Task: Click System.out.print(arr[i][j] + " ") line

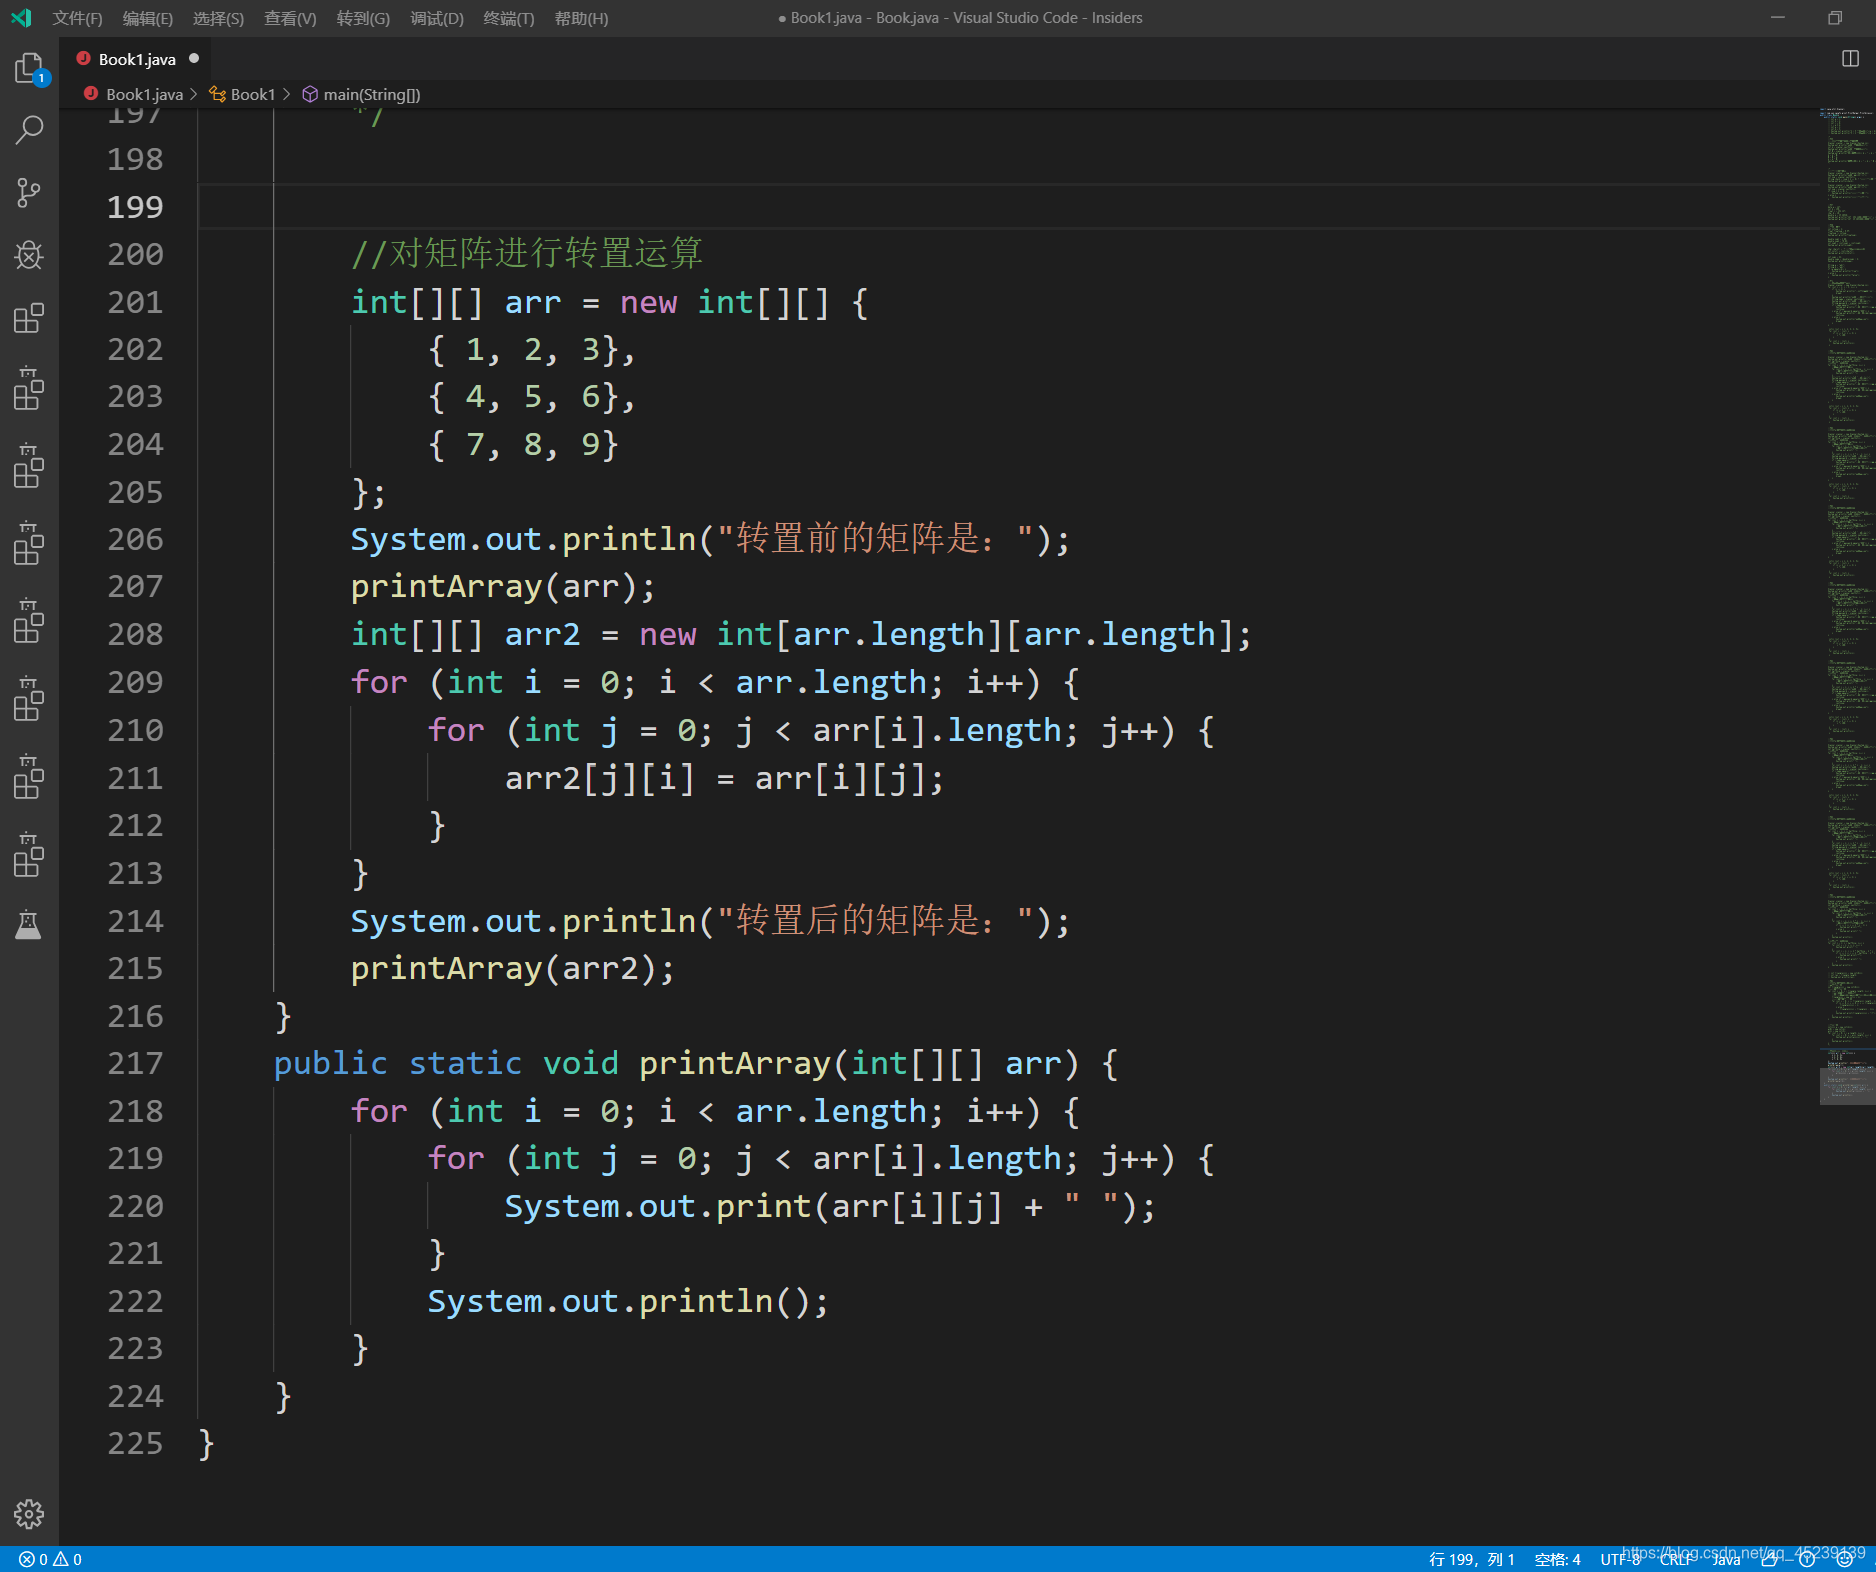Action: click(x=830, y=1206)
